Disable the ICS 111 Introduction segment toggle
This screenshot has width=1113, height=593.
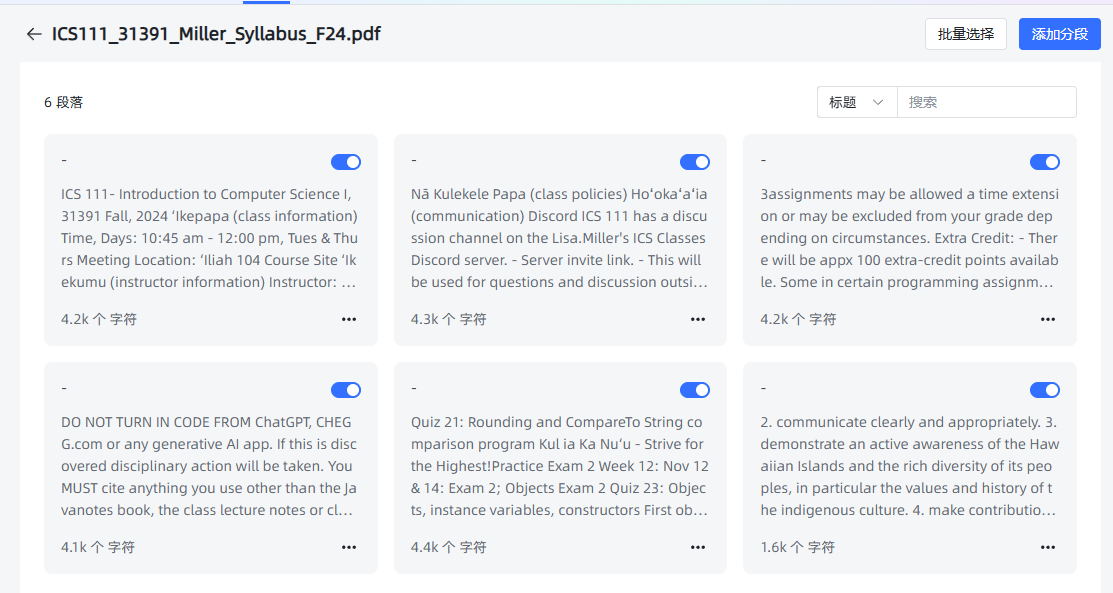346,162
